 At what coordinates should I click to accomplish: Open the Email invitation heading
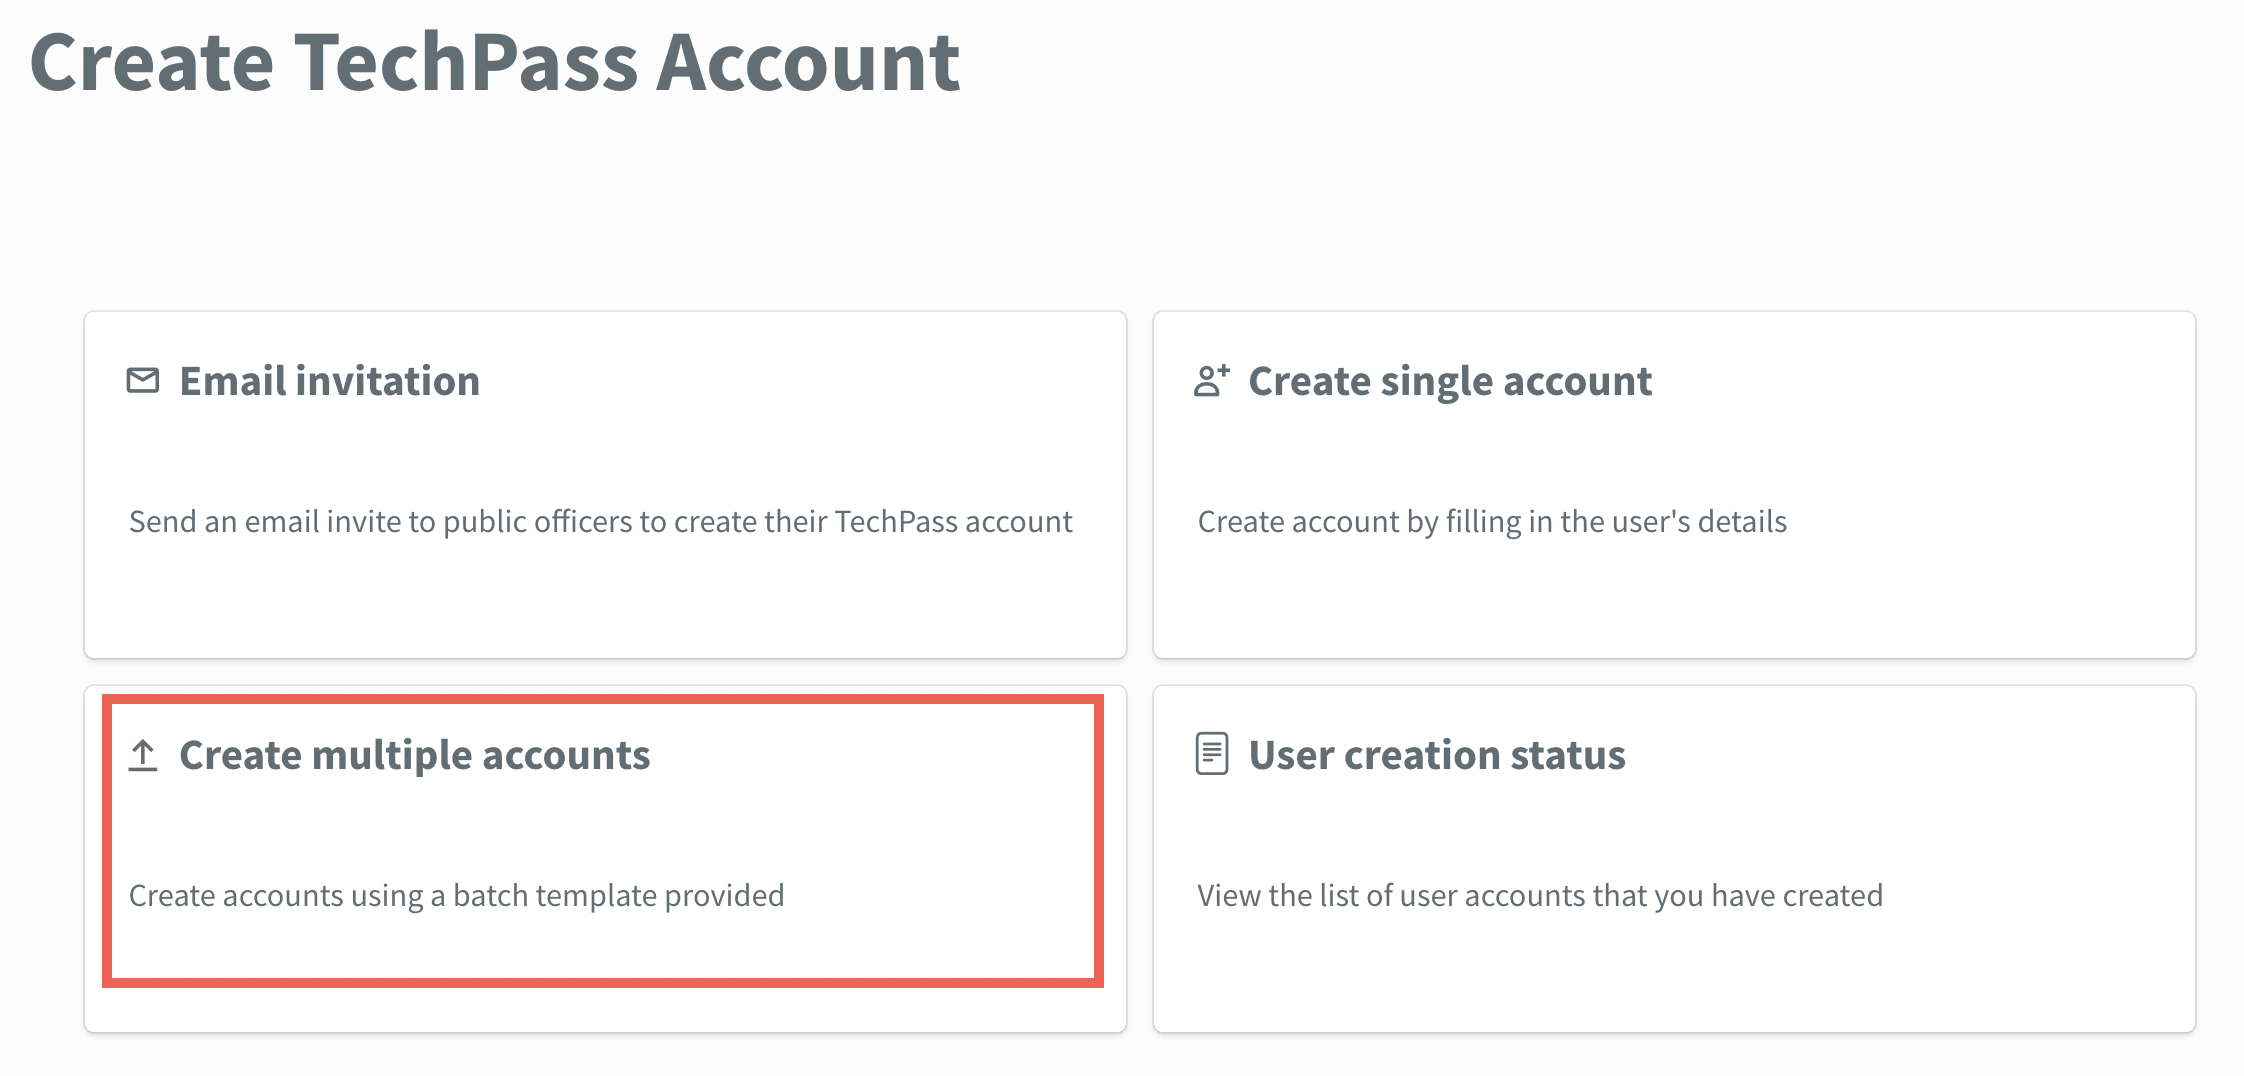329,381
